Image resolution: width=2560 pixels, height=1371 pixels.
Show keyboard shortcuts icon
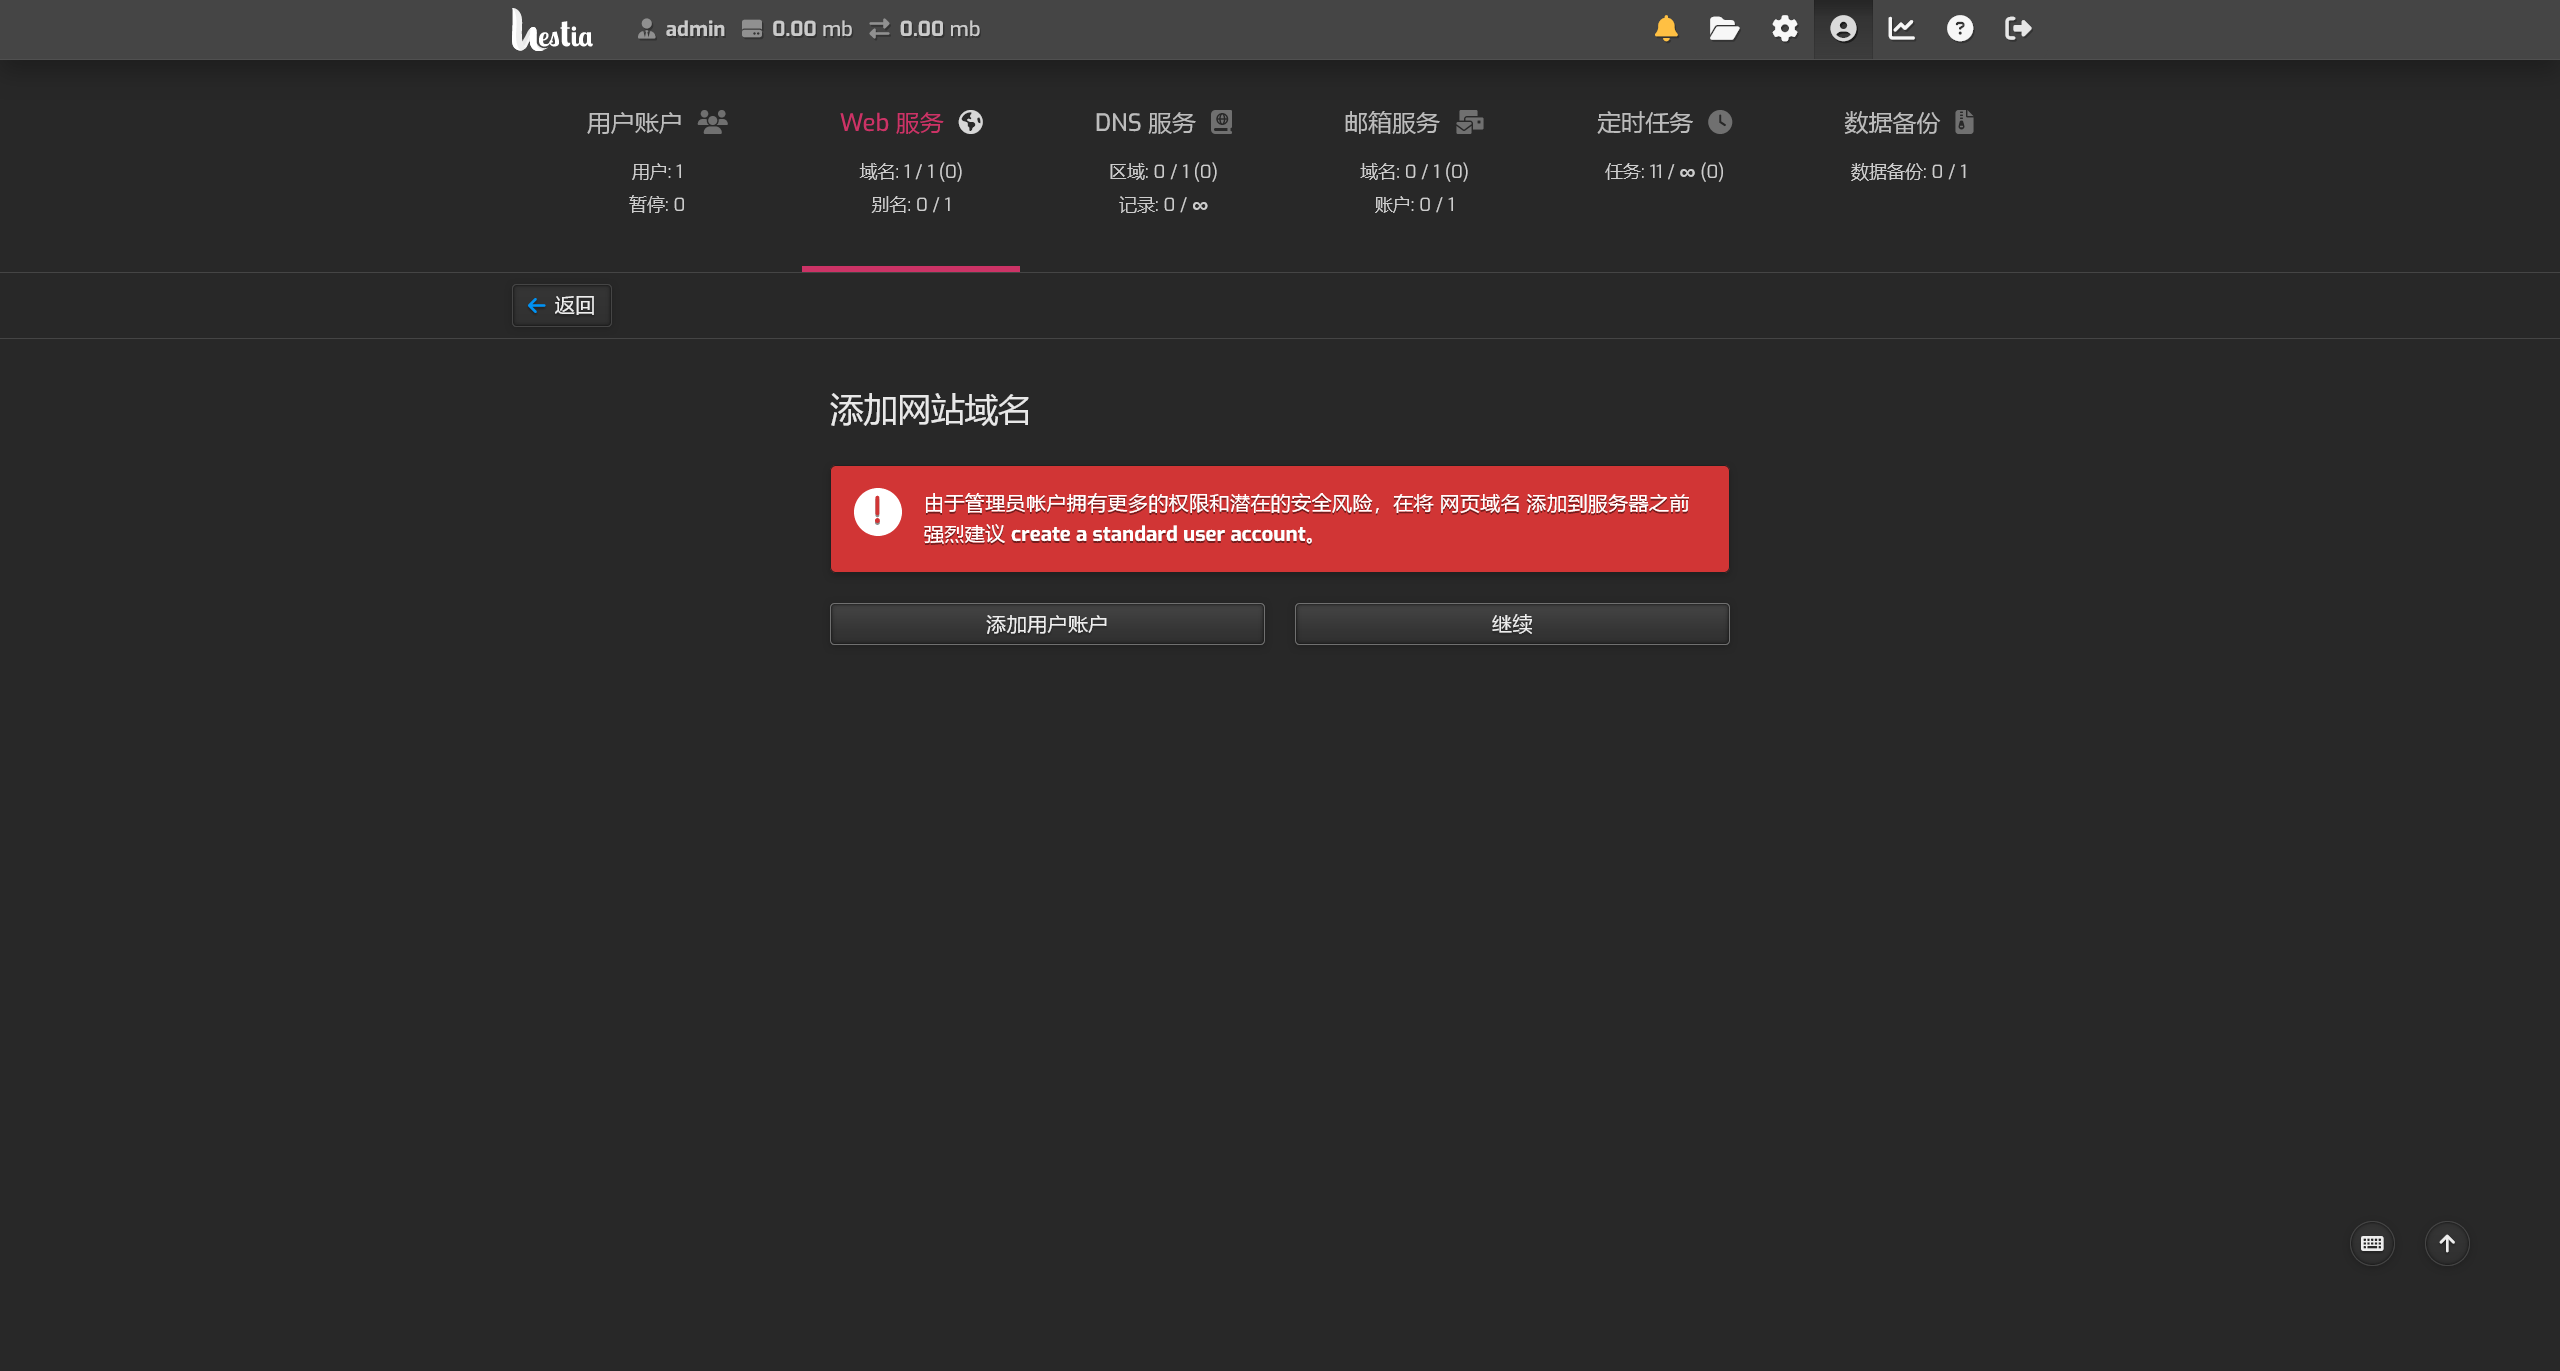tap(2372, 1243)
